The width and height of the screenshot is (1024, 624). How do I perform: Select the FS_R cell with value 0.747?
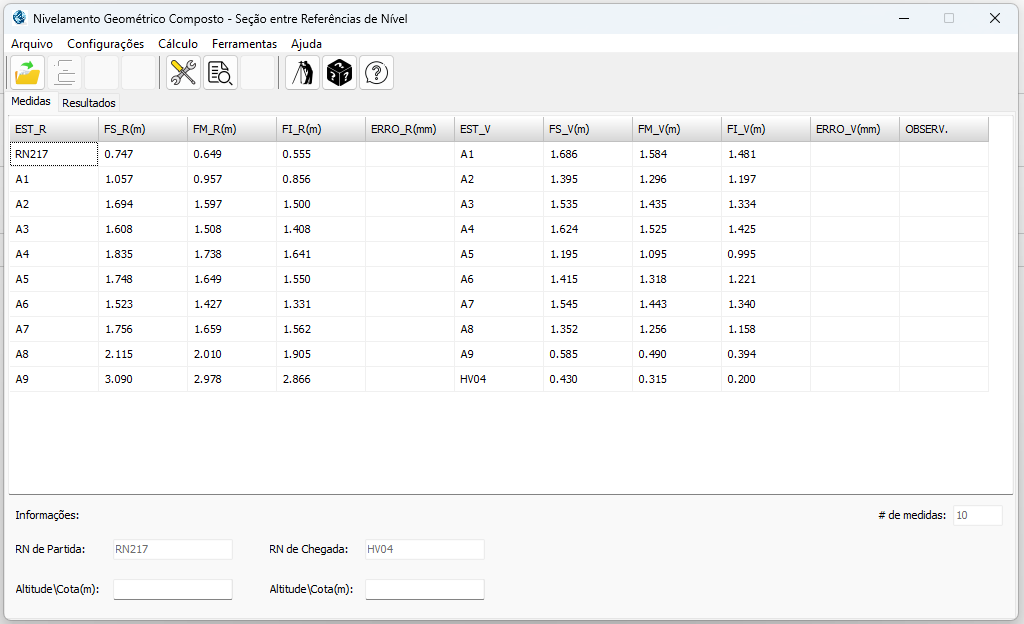[x=143, y=154]
